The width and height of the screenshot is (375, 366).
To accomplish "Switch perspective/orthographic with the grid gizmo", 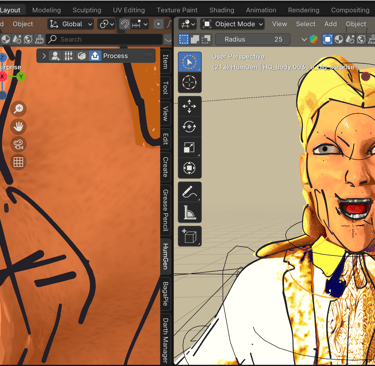I will pos(18,162).
